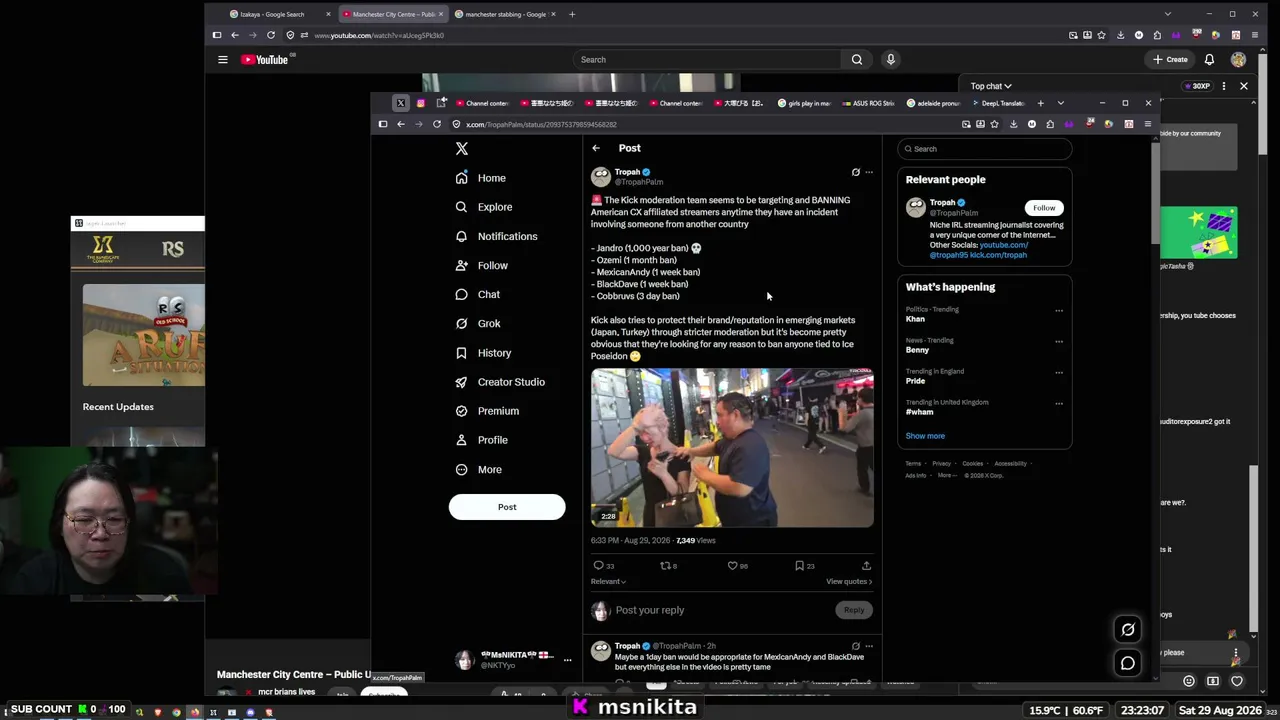Like the Tropah tweet
This screenshot has height=720, width=1280.
click(x=732, y=566)
